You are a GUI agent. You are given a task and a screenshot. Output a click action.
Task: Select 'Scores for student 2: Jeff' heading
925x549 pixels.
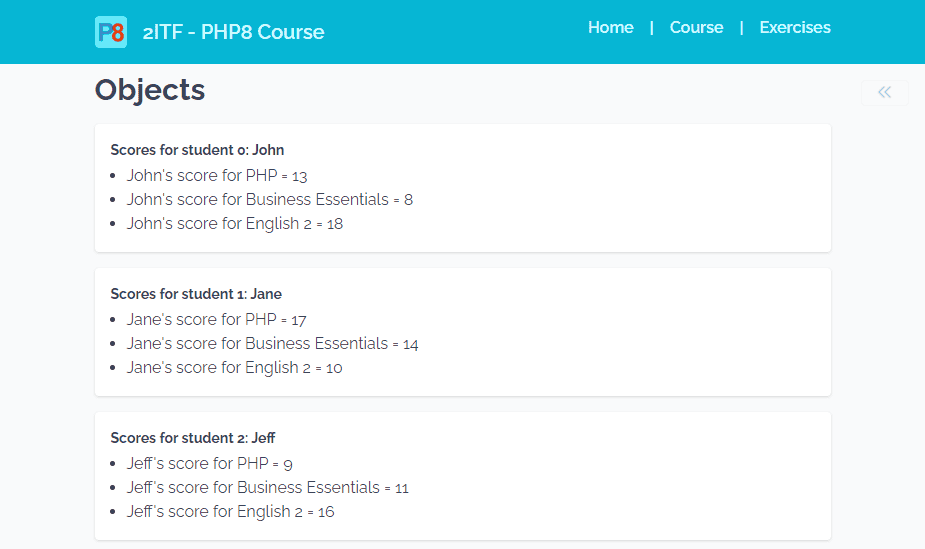[x=193, y=438]
